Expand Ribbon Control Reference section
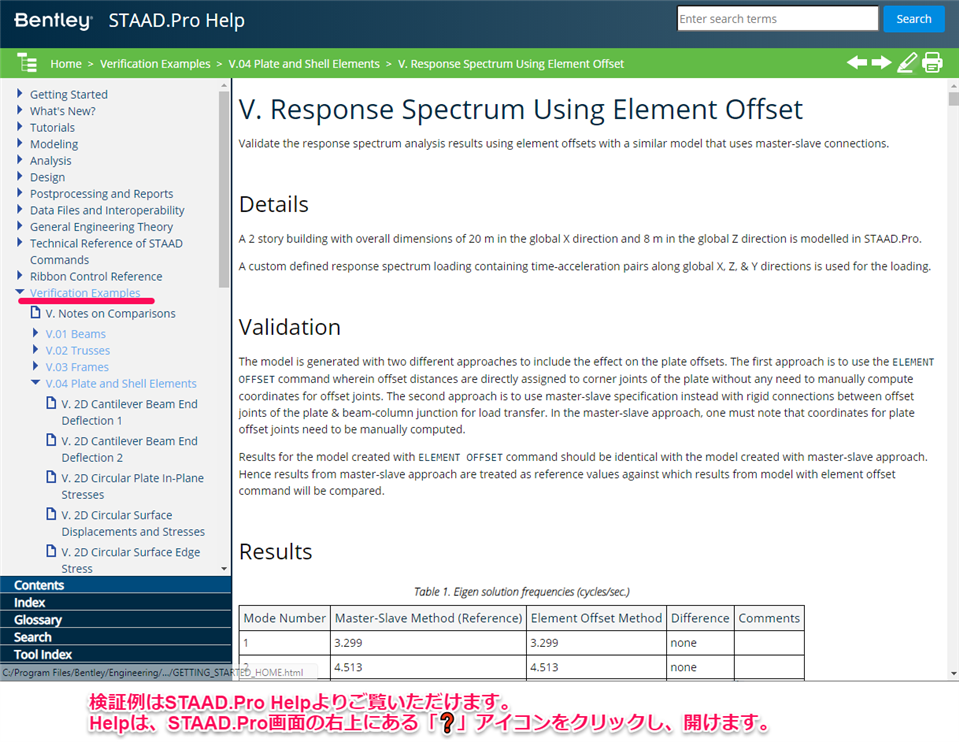Image resolution: width=959 pixels, height=742 pixels. [x=20, y=275]
